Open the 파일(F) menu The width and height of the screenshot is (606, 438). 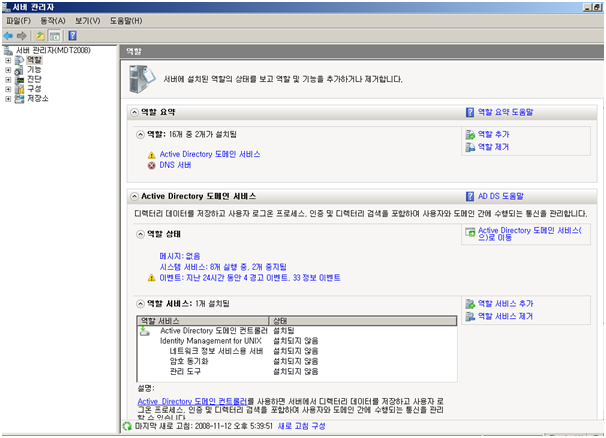(x=18, y=21)
